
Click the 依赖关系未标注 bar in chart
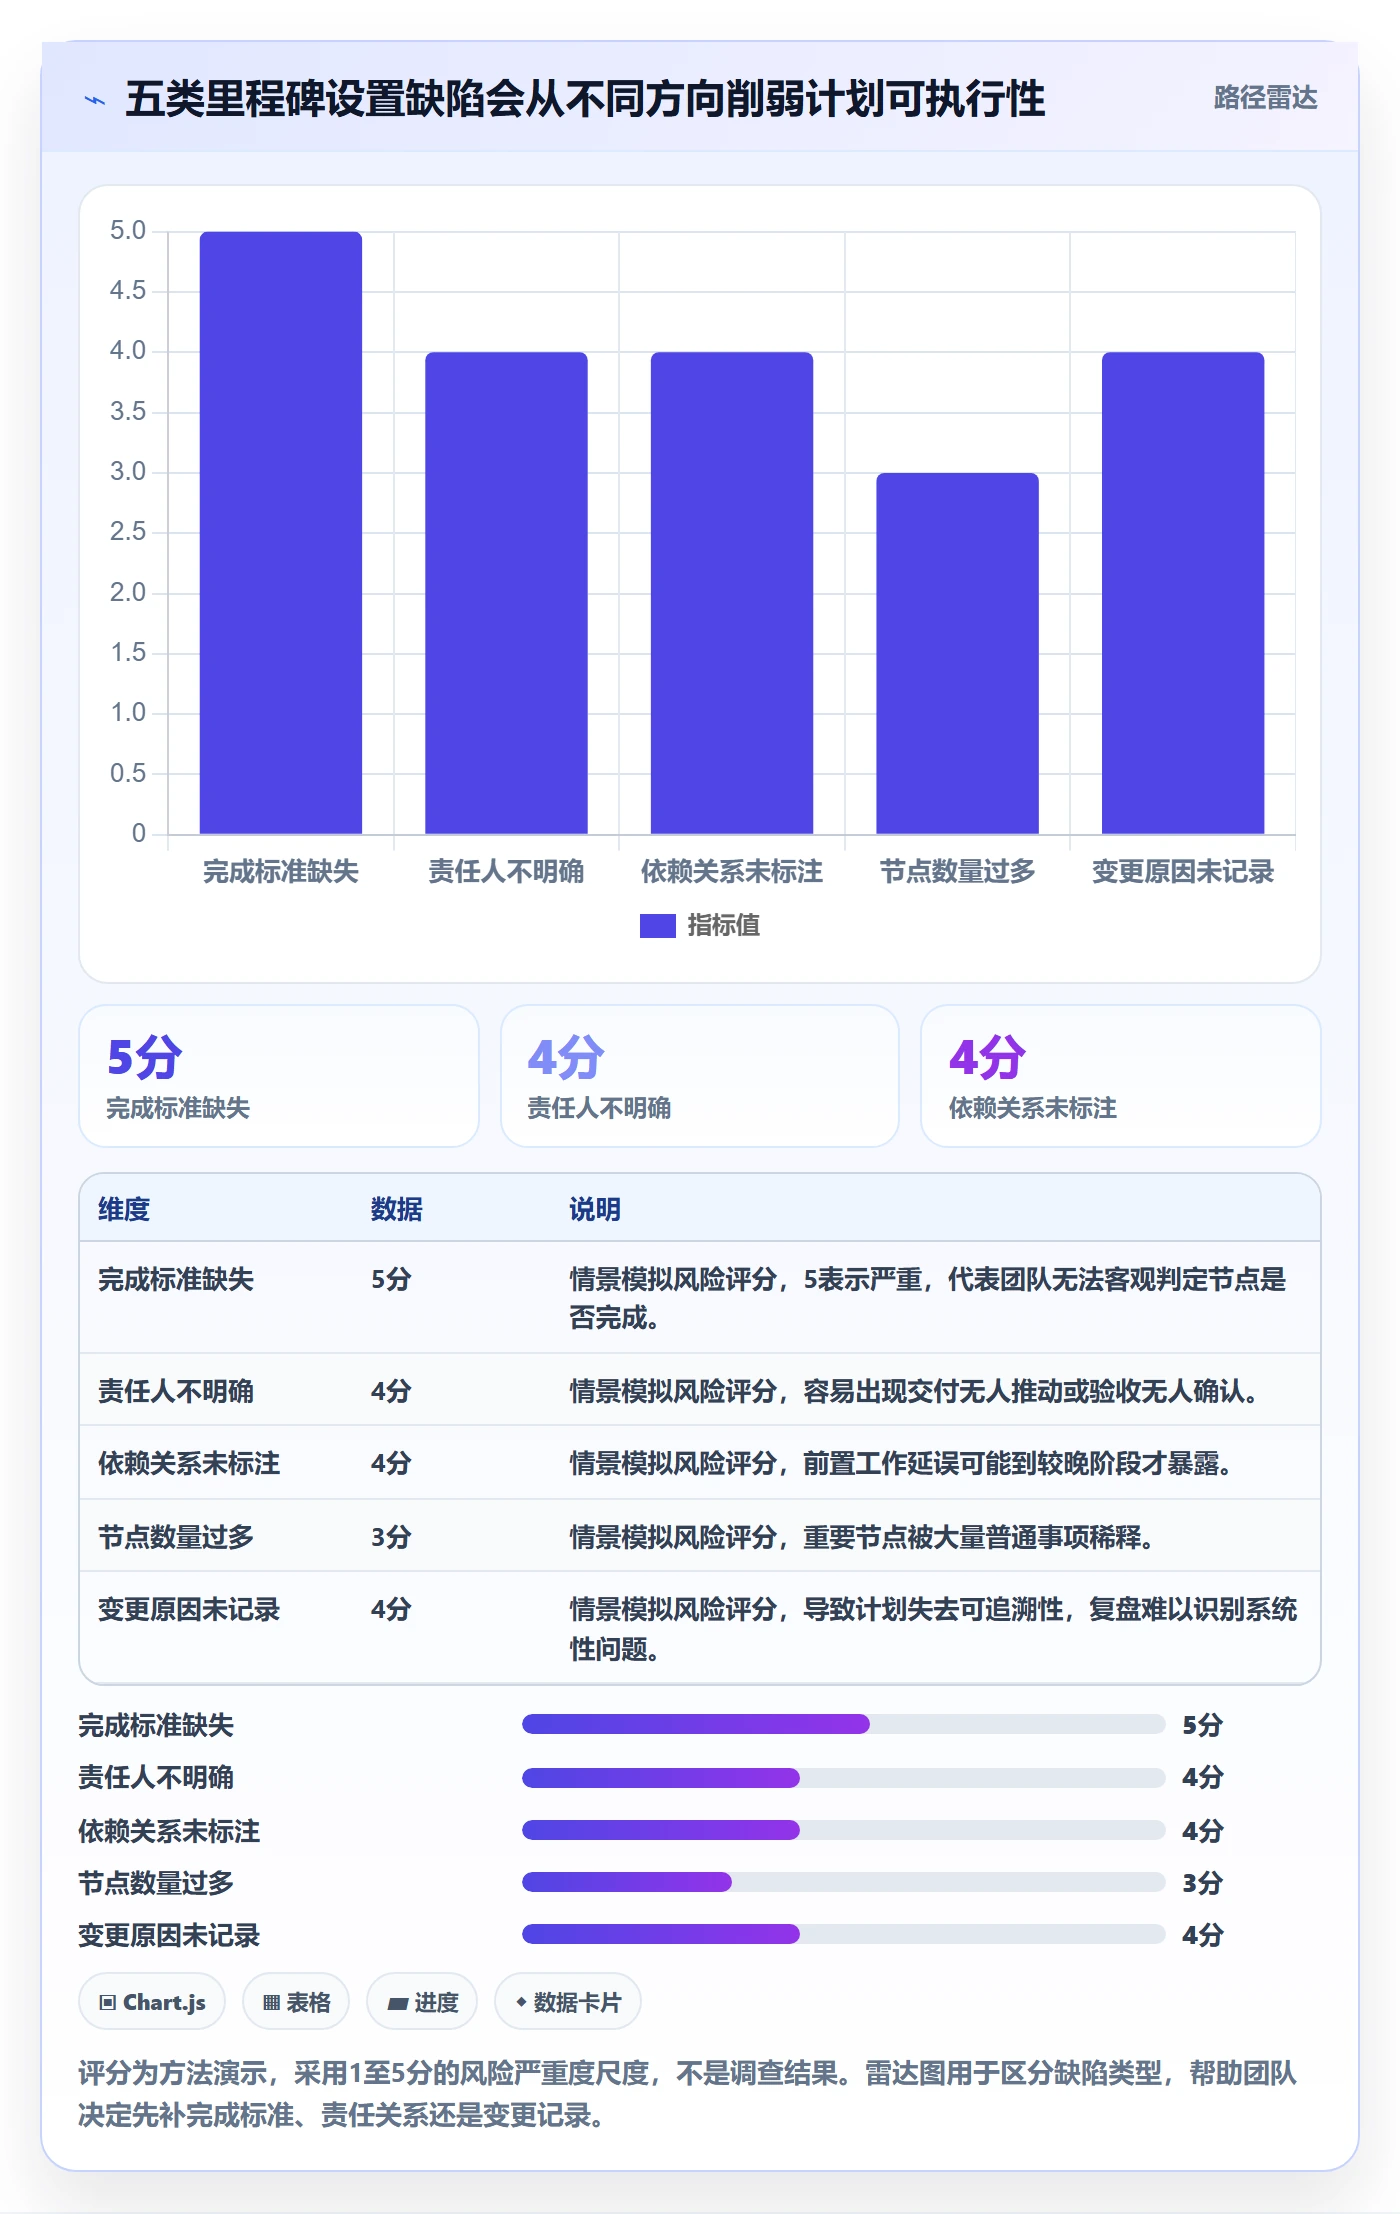[732, 593]
